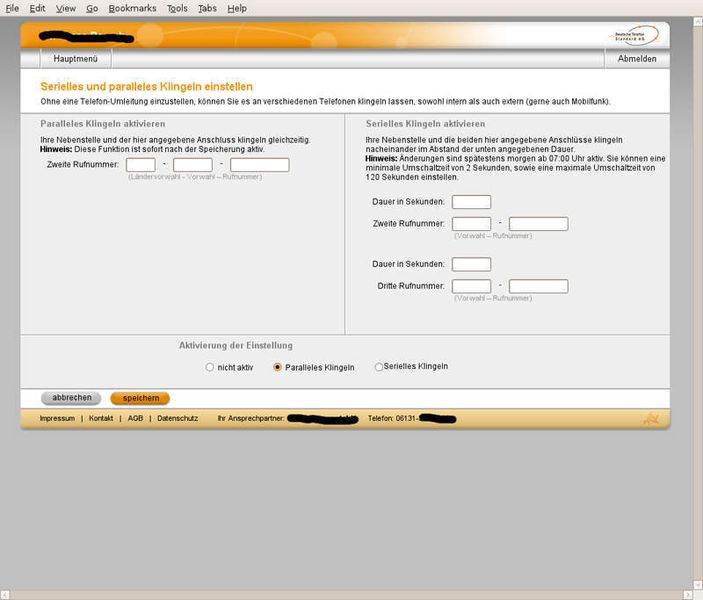Open the Tools menu
This screenshot has height=600, width=703.
[x=177, y=8]
